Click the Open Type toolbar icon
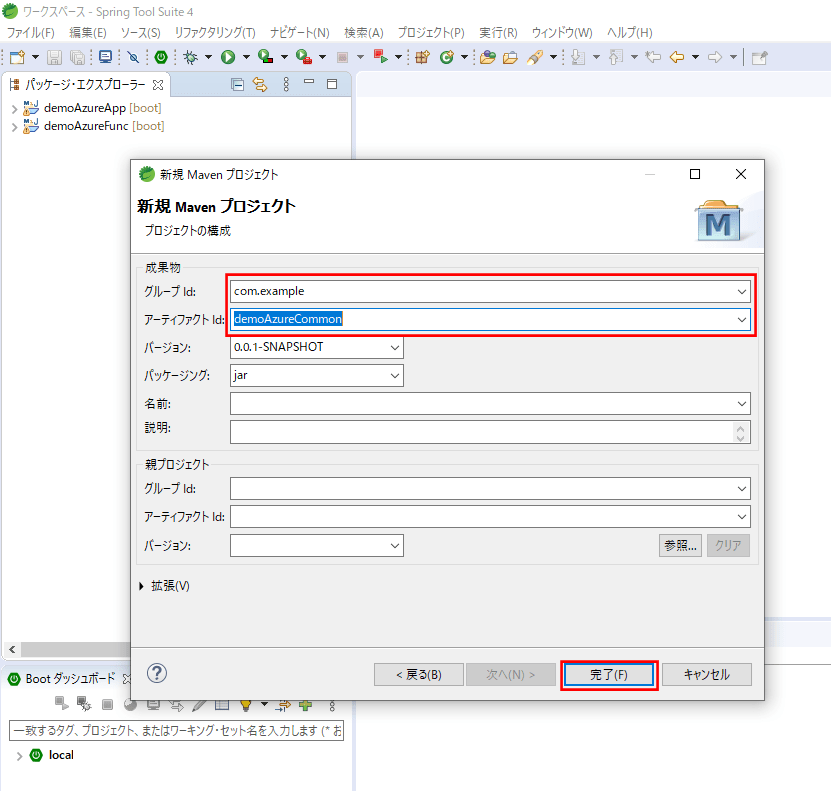 pyautogui.click(x=487, y=57)
